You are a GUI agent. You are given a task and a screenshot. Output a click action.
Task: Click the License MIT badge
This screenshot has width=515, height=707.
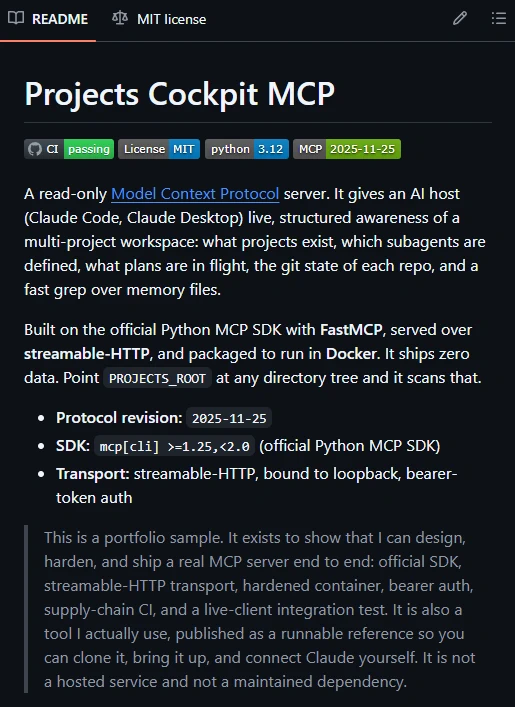tap(159, 149)
